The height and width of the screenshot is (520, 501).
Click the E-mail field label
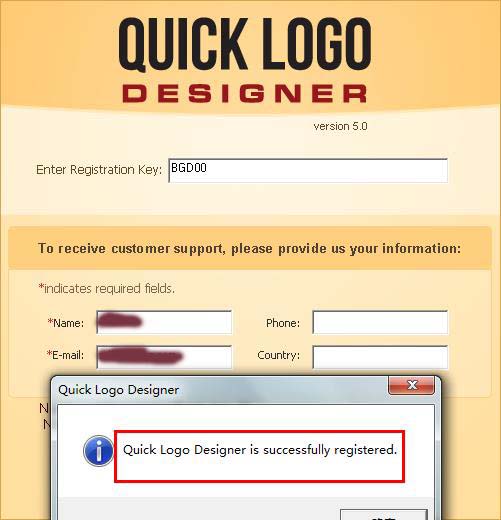(x=65, y=355)
